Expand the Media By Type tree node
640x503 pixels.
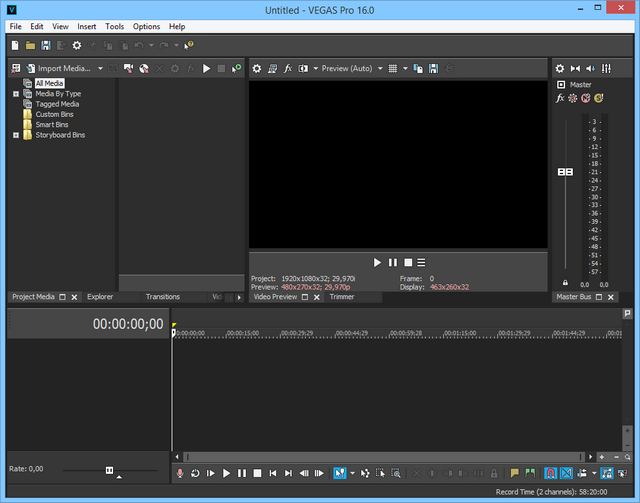(16, 94)
